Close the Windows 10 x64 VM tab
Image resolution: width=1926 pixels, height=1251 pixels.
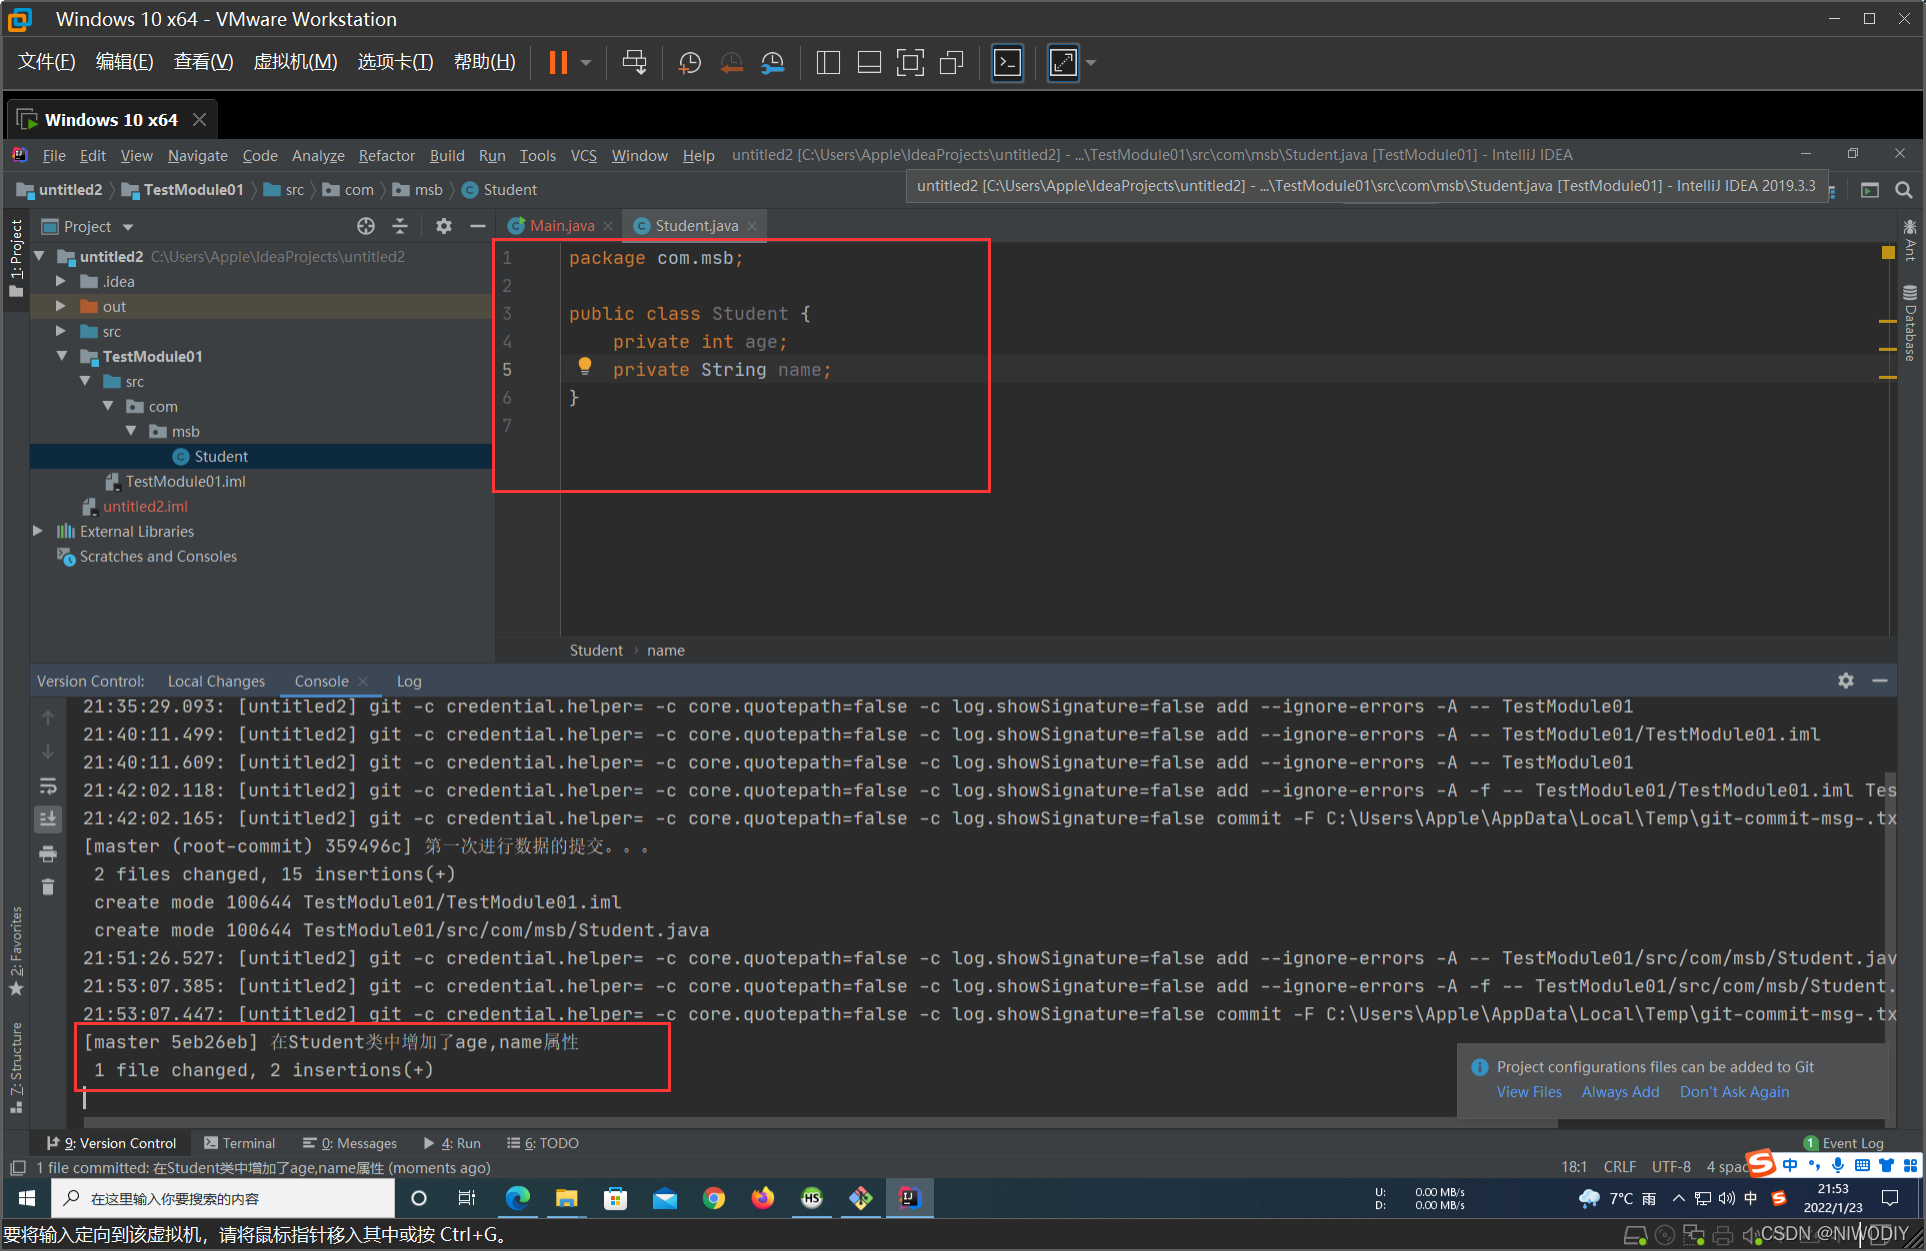(x=200, y=120)
